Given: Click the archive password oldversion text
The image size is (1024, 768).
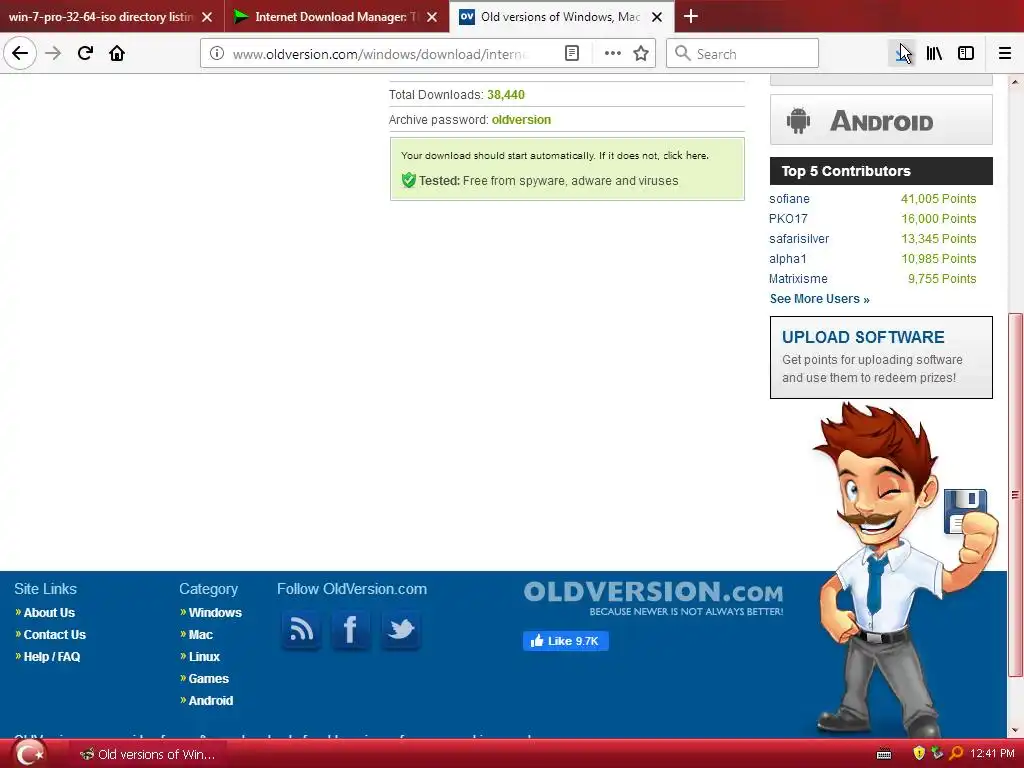Looking at the screenshot, I should tap(521, 120).
